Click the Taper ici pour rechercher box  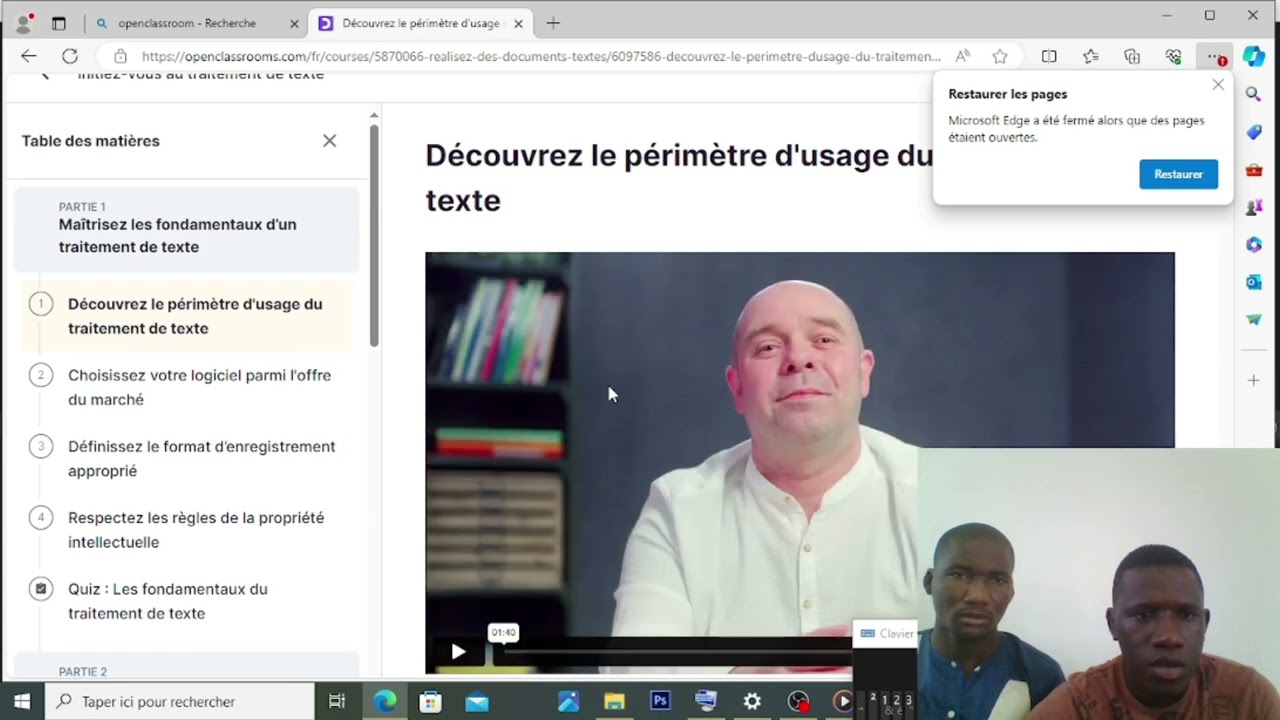180,701
